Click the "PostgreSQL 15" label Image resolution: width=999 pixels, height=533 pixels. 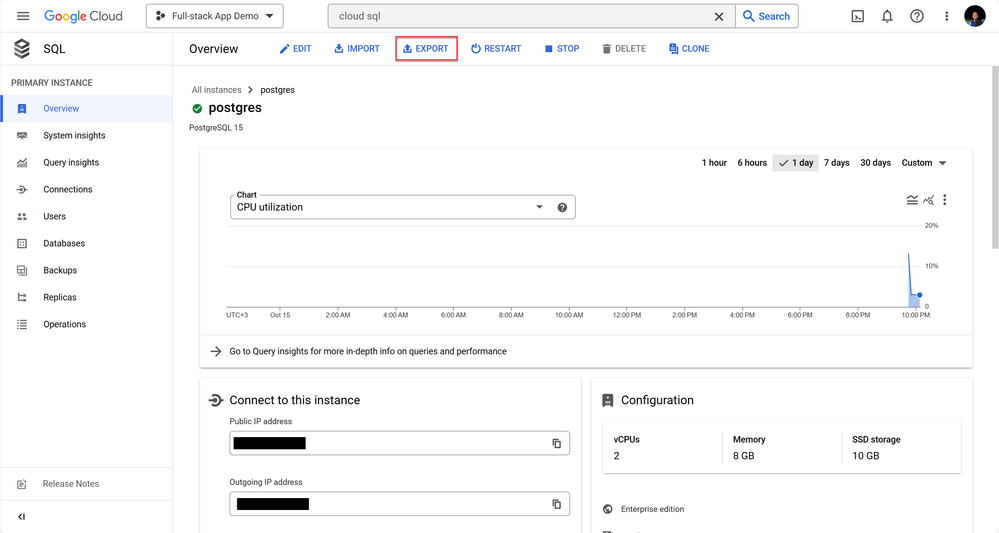(x=216, y=127)
